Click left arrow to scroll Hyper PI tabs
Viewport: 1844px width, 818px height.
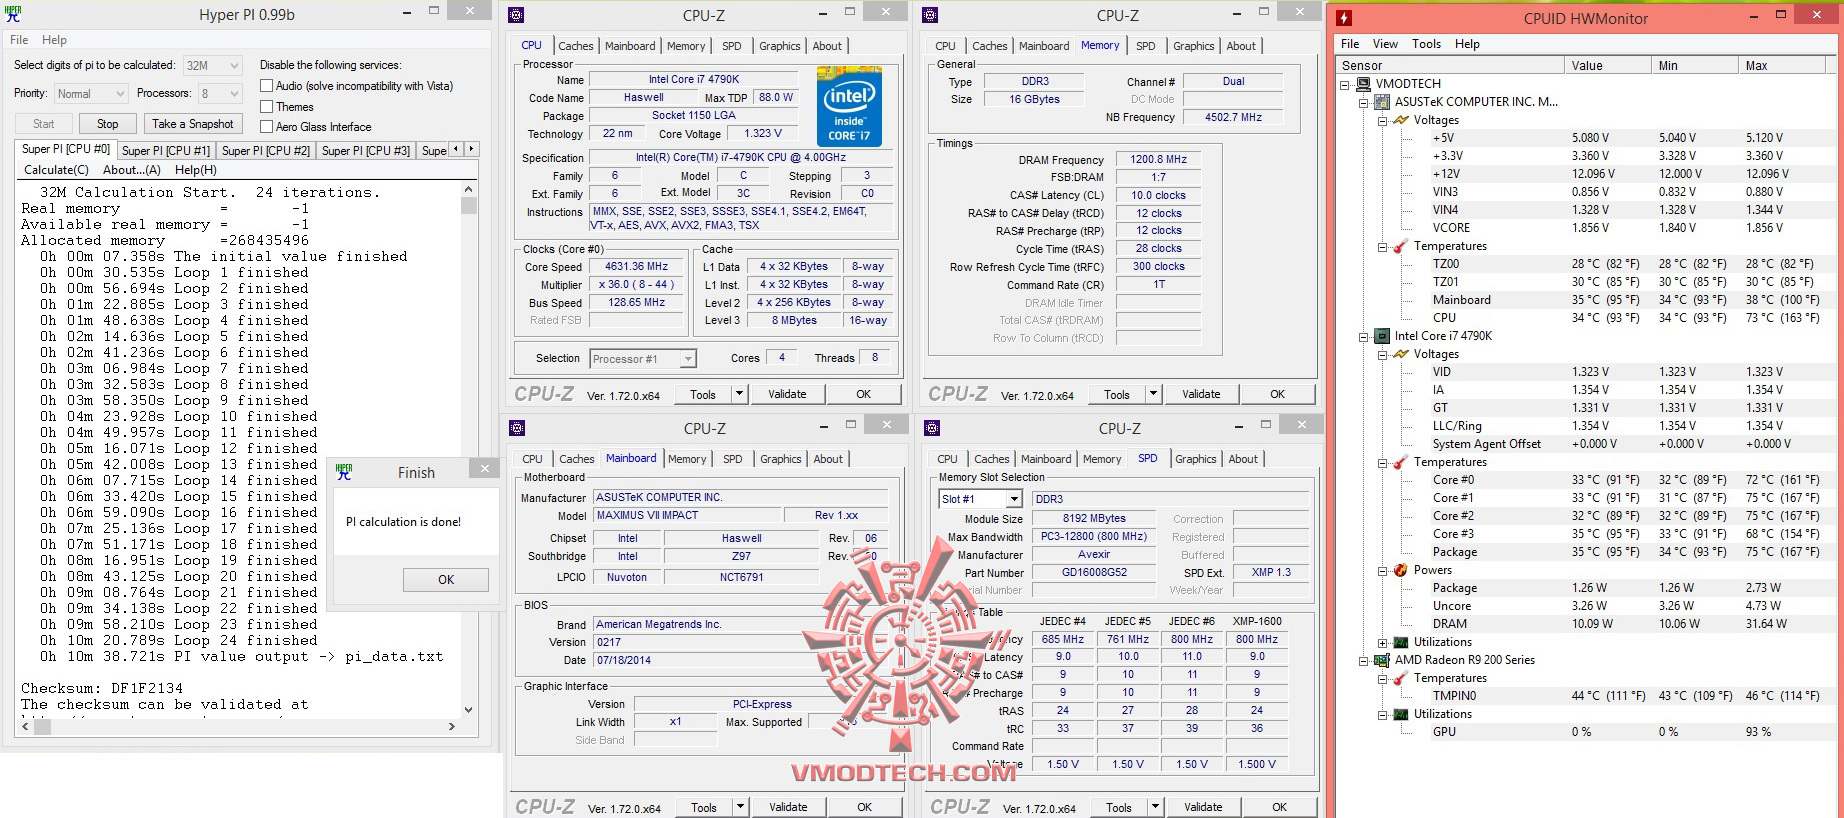point(457,149)
